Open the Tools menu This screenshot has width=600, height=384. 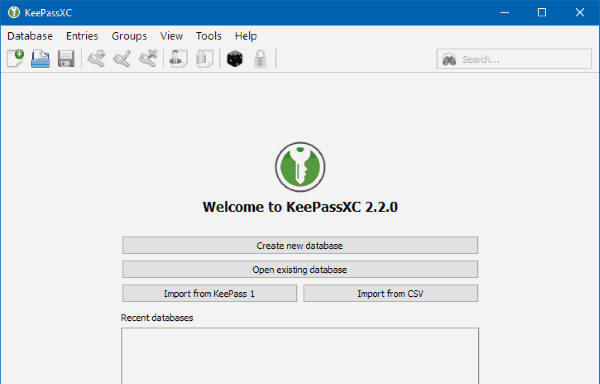coord(209,36)
